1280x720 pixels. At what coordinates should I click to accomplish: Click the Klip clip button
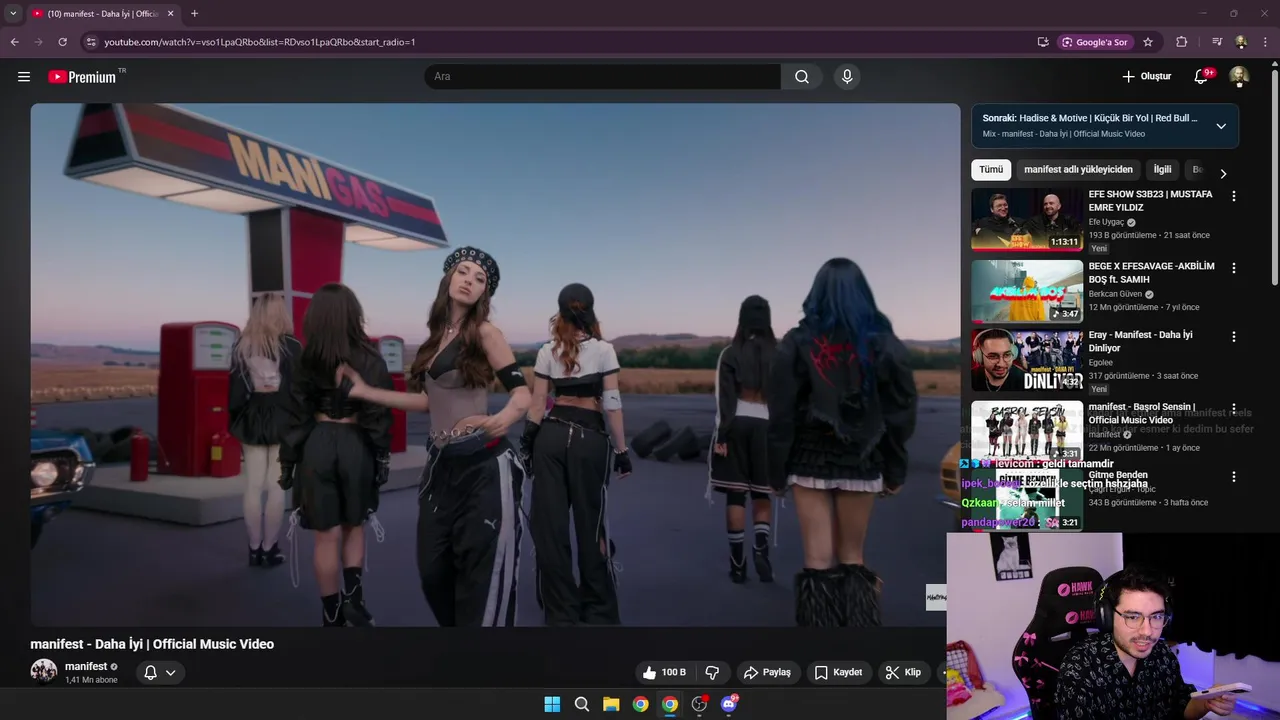tap(903, 672)
